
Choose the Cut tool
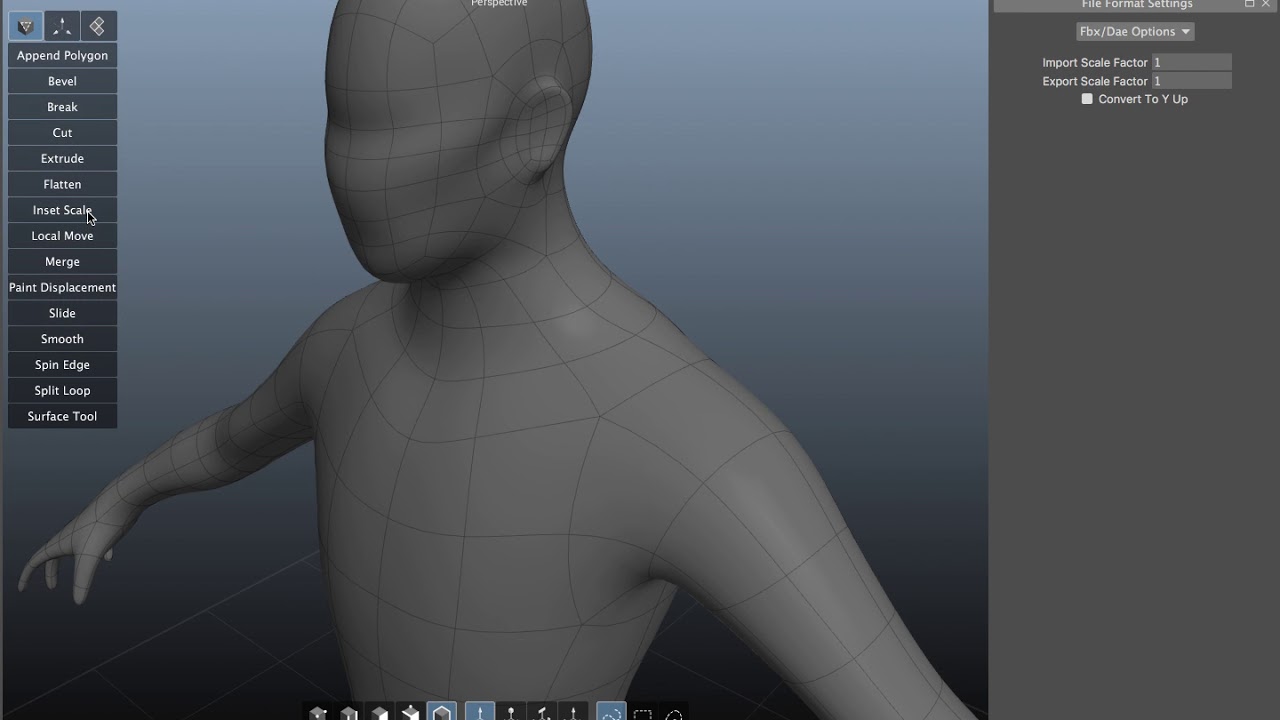tap(62, 133)
